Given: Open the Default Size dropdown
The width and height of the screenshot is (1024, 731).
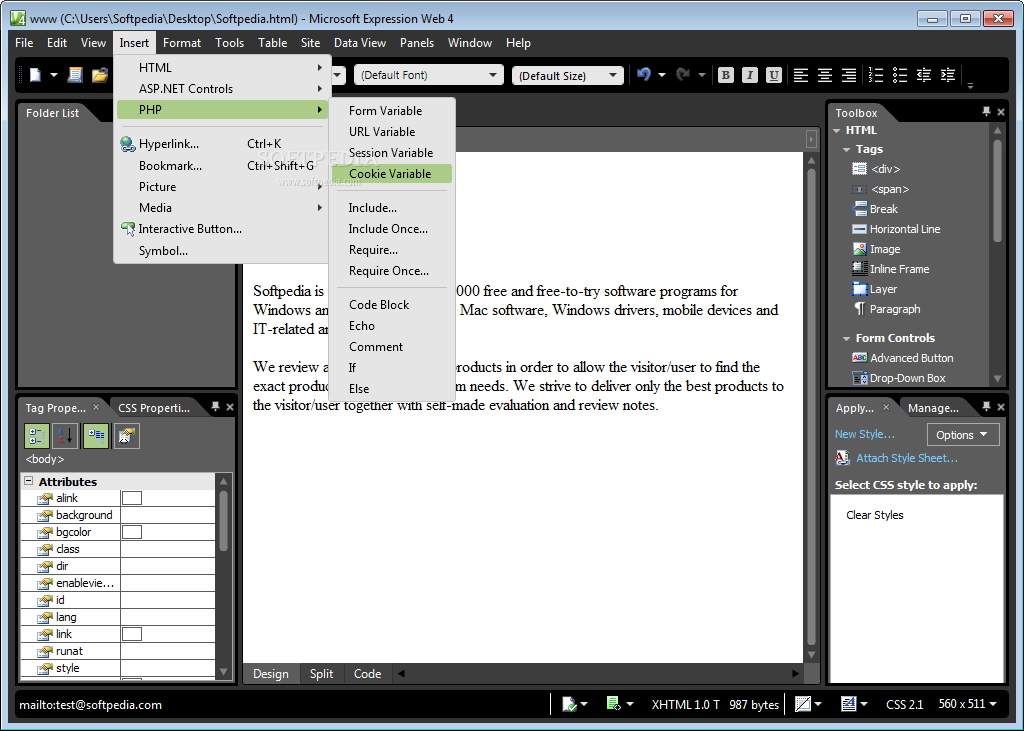Looking at the screenshot, I should (x=613, y=75).
